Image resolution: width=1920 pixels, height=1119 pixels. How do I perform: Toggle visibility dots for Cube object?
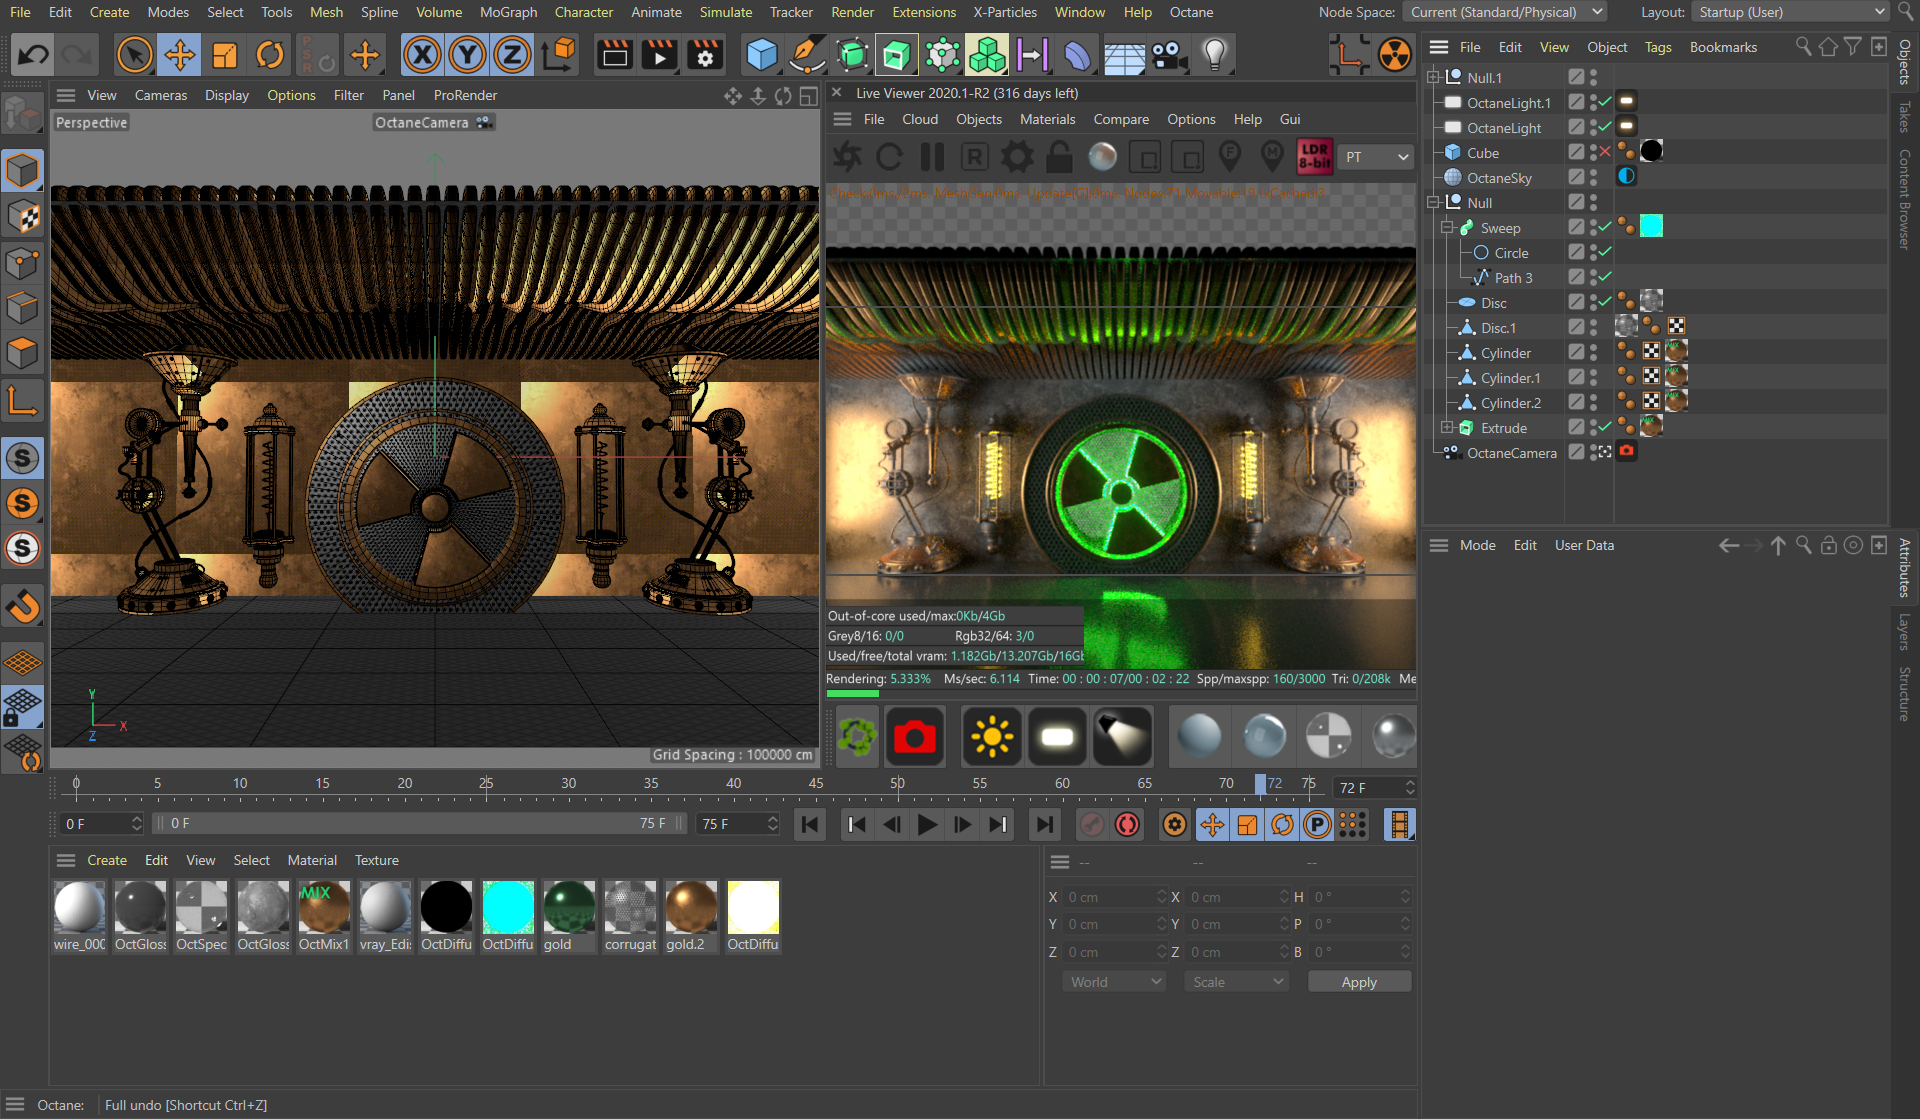[x=1593, y=152]
